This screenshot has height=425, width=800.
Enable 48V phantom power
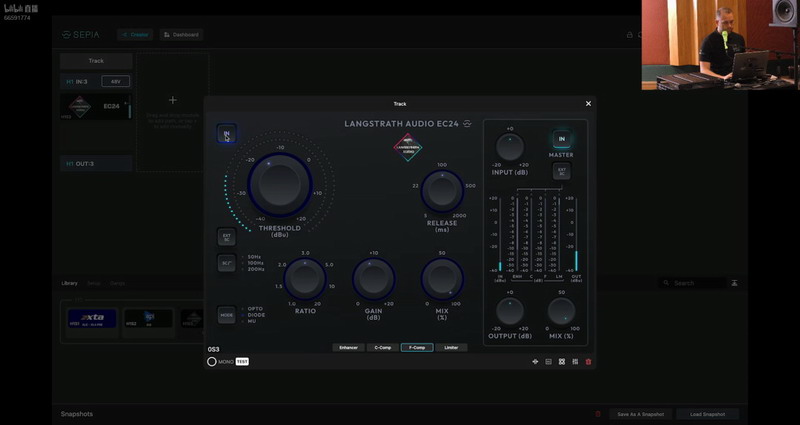point(116,82)
